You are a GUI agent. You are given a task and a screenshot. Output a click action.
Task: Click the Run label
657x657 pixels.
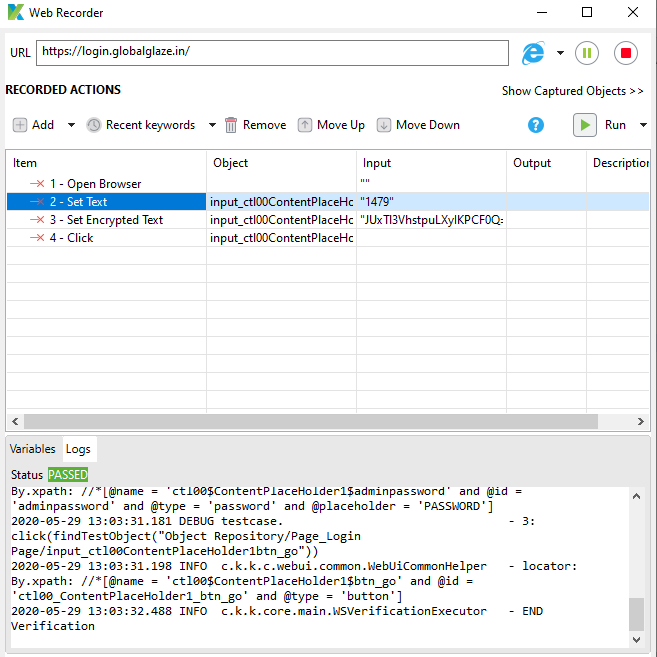coord(615,125)
